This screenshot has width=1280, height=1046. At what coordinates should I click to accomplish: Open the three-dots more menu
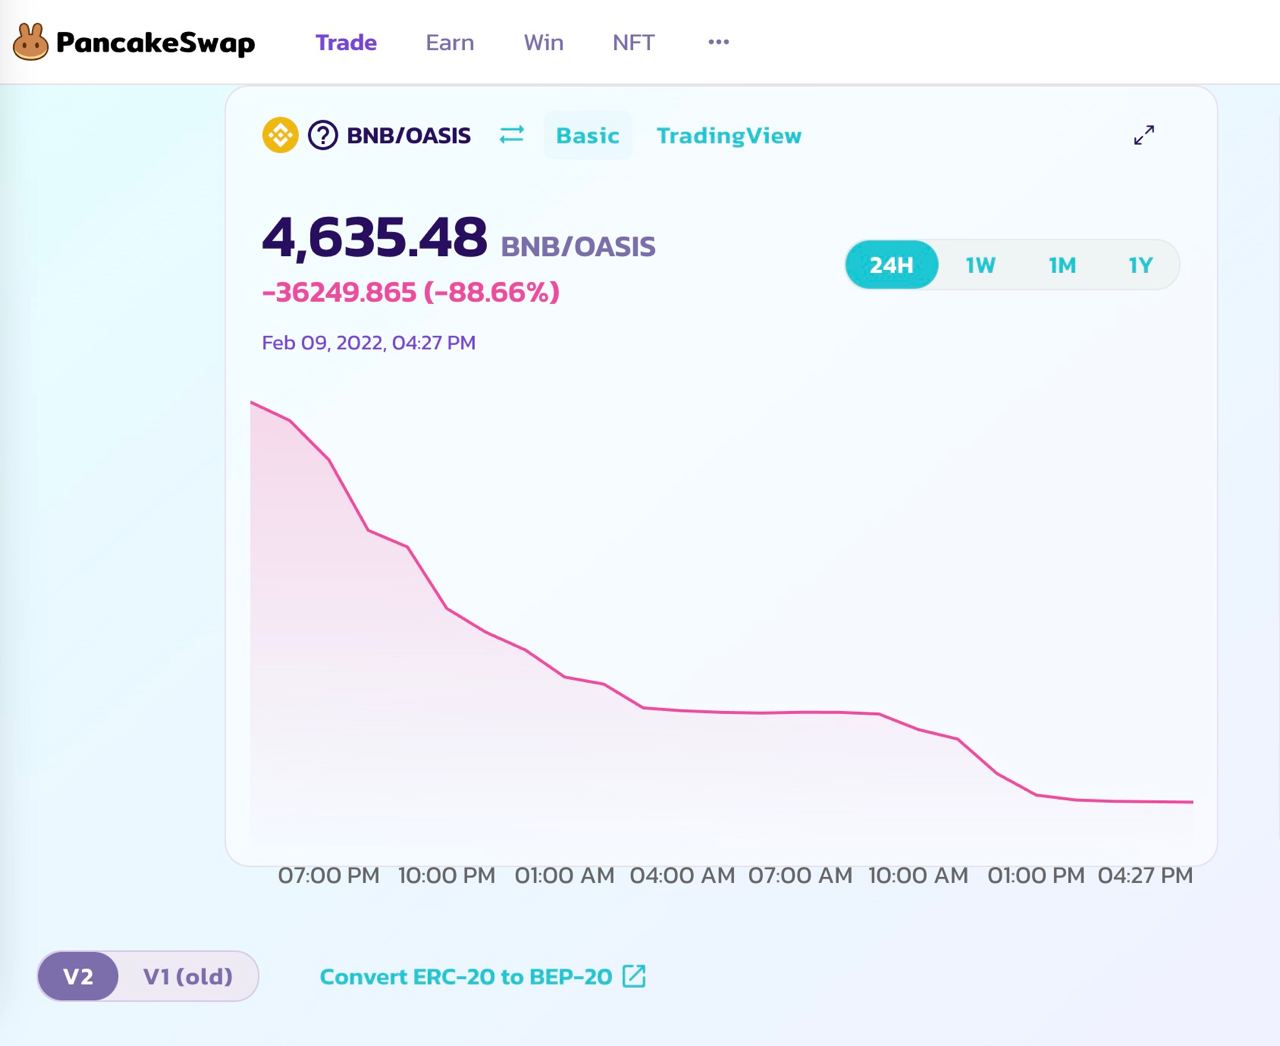(x=718, y=42)
